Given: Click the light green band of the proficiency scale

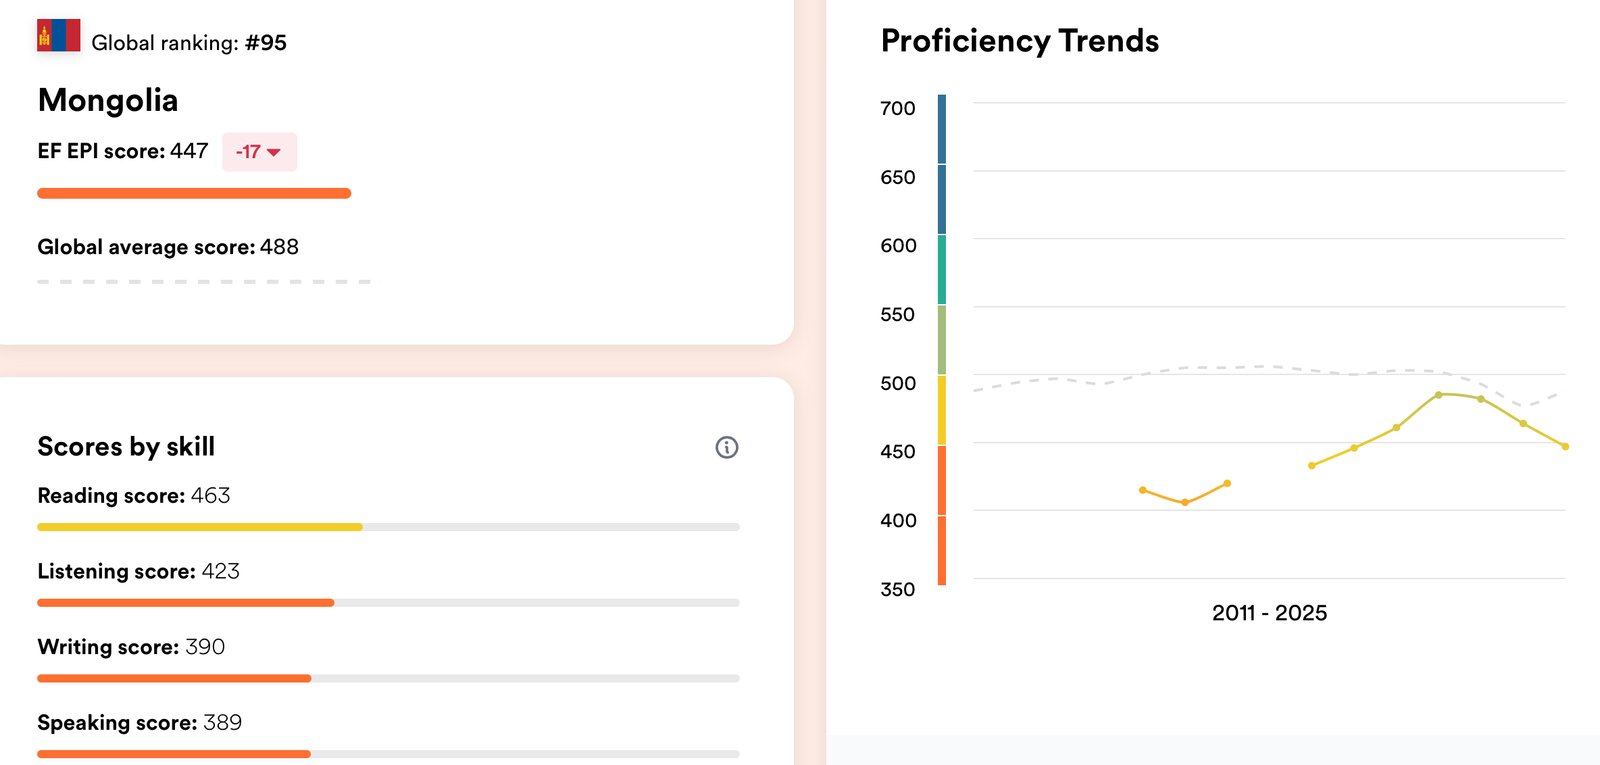Looking at the screenshot, I should [942, 340].
